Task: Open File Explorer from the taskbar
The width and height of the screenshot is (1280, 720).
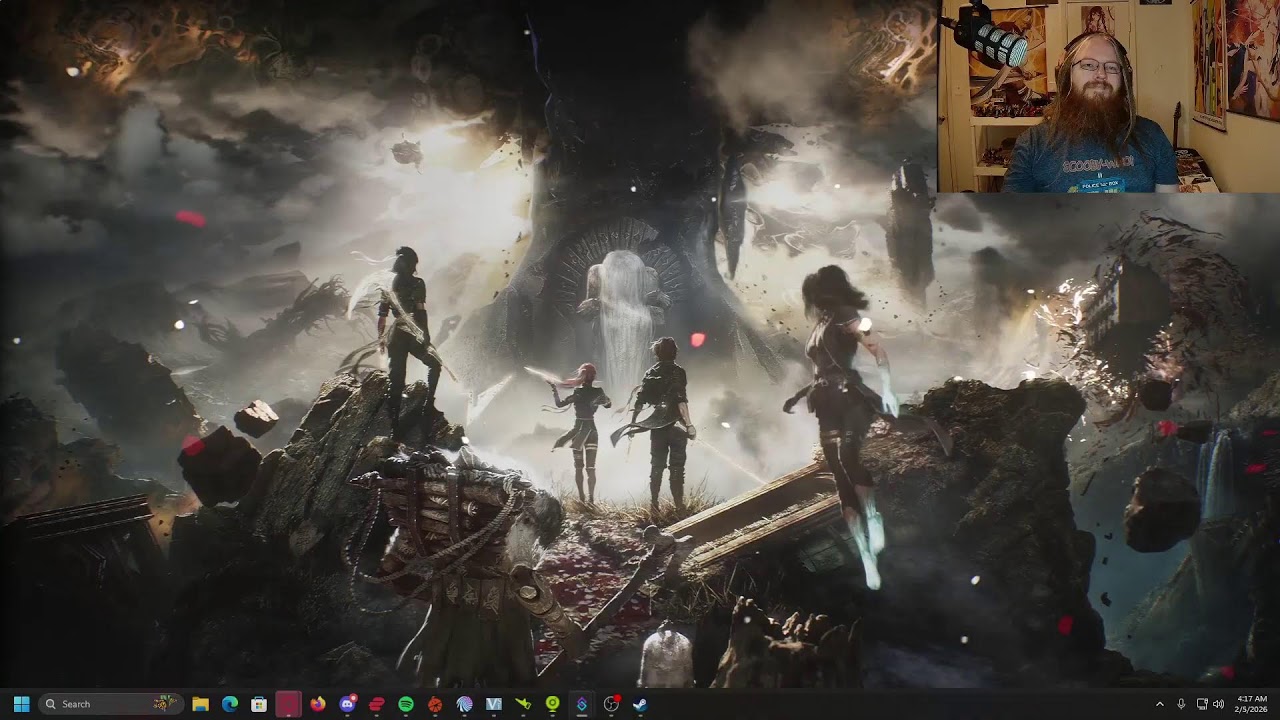Action: coord(200,704)
